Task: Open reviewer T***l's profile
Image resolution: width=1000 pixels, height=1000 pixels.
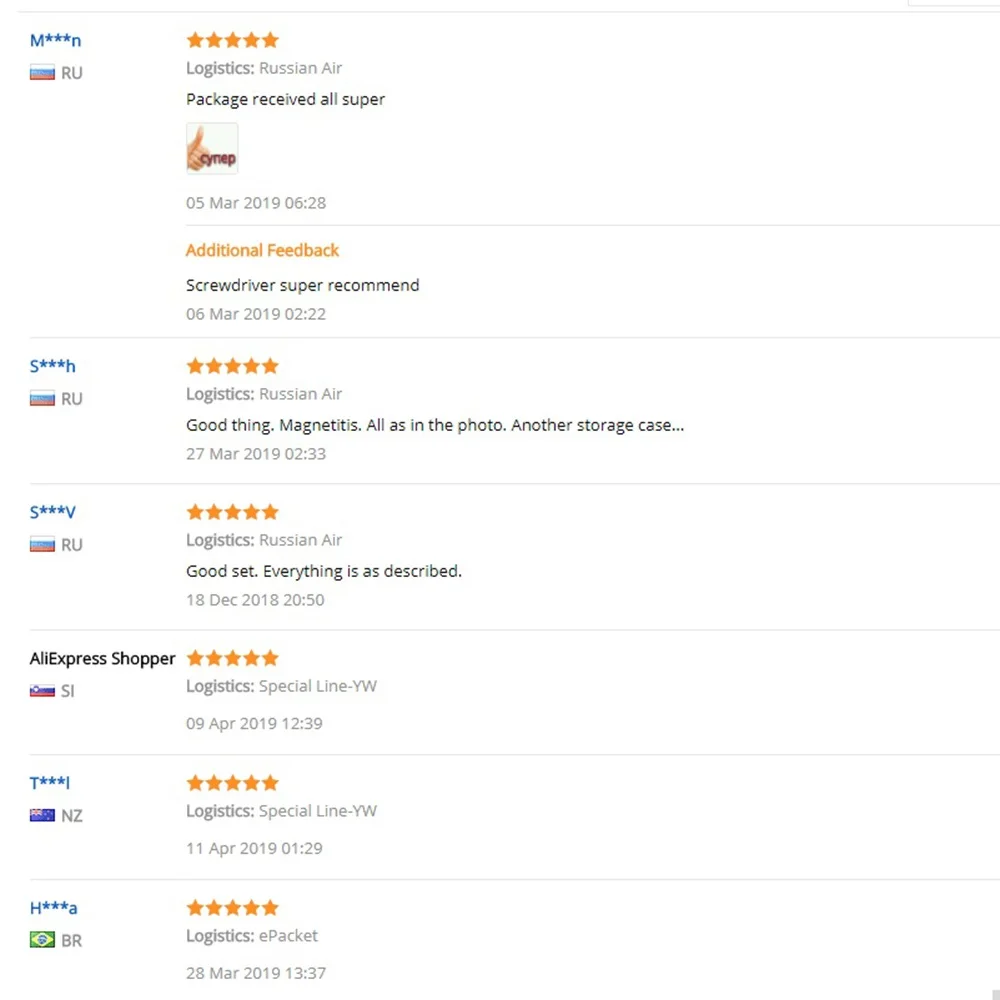Action: [50, 783]
